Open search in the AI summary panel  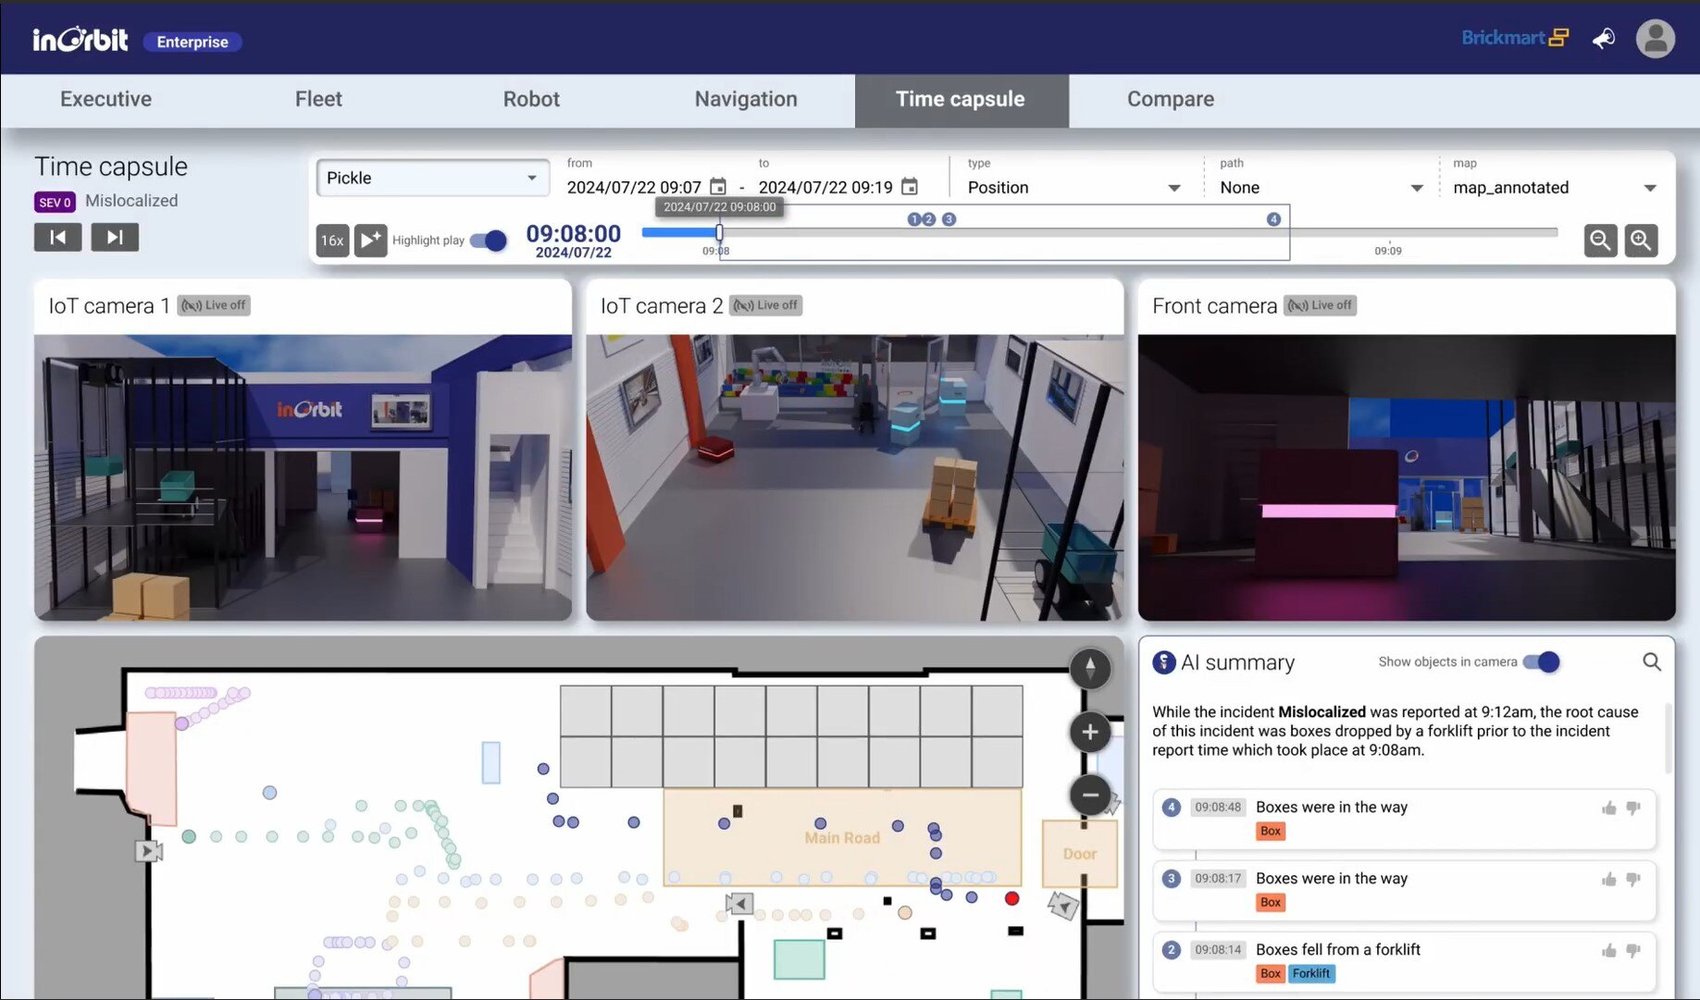[x=1652, y=662]
